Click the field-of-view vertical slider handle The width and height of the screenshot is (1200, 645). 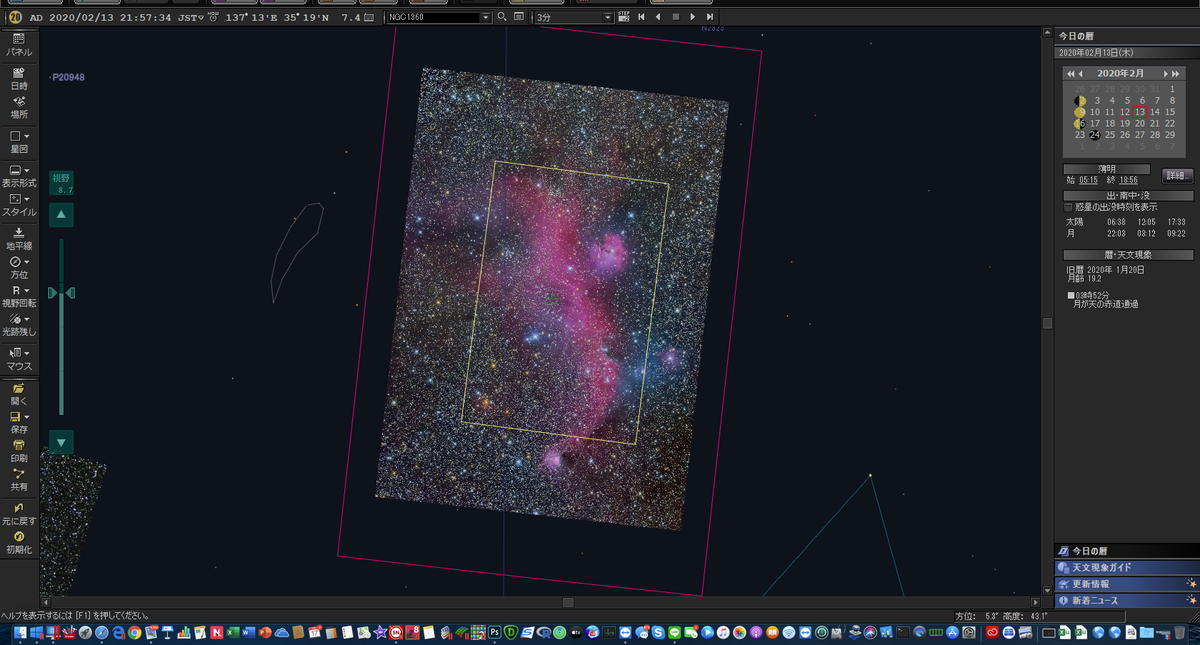[x=61, y=292]
